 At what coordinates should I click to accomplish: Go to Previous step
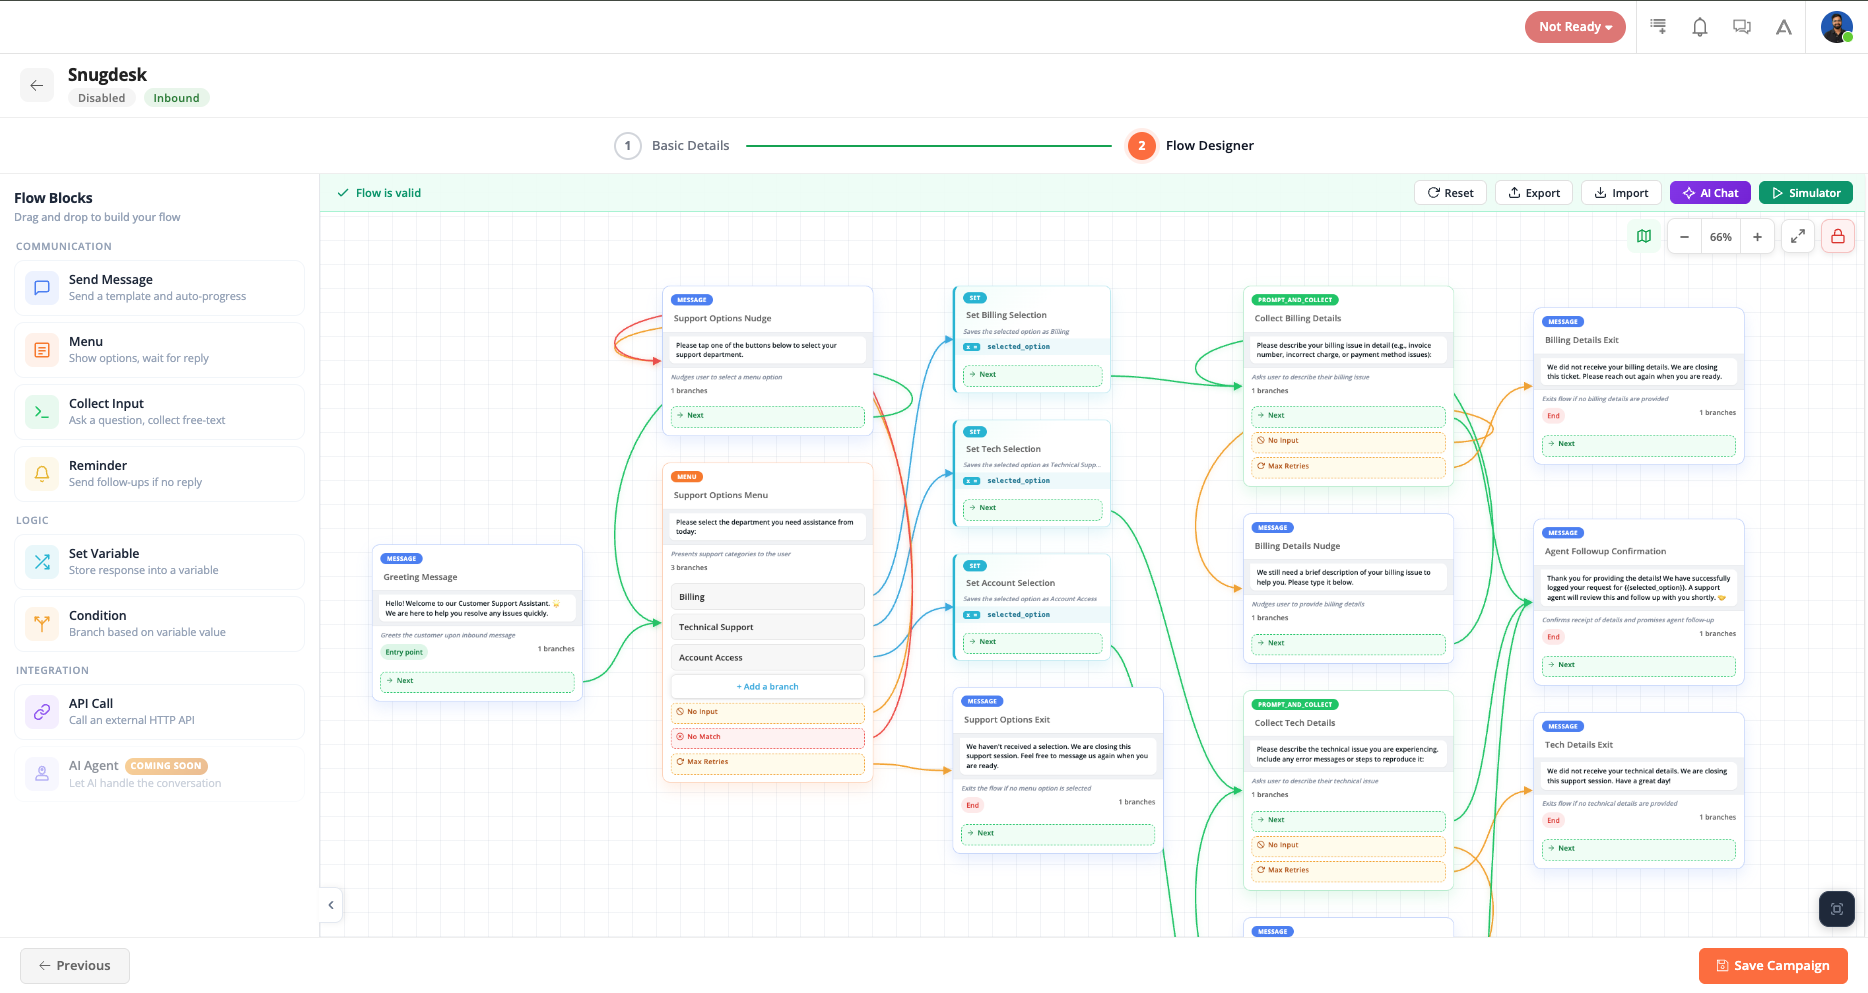(75, 966)
